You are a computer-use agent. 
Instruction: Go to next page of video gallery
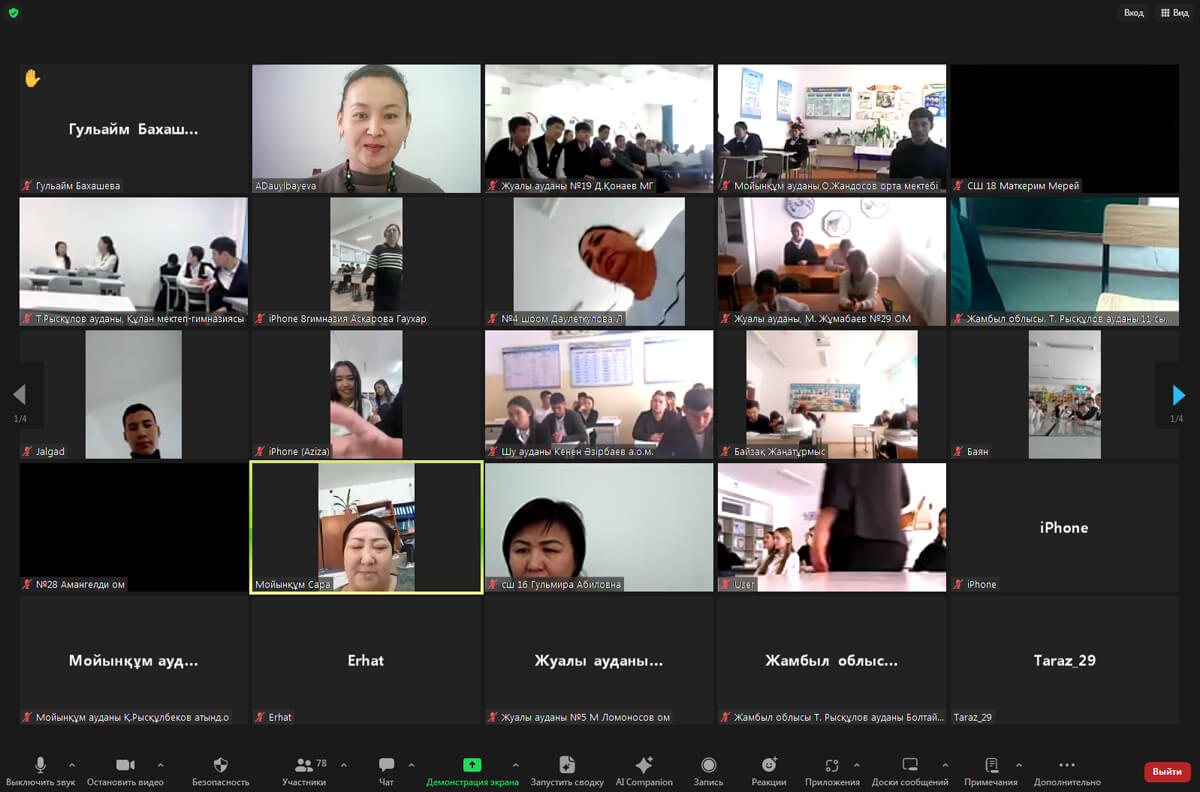coord(1178,395)
